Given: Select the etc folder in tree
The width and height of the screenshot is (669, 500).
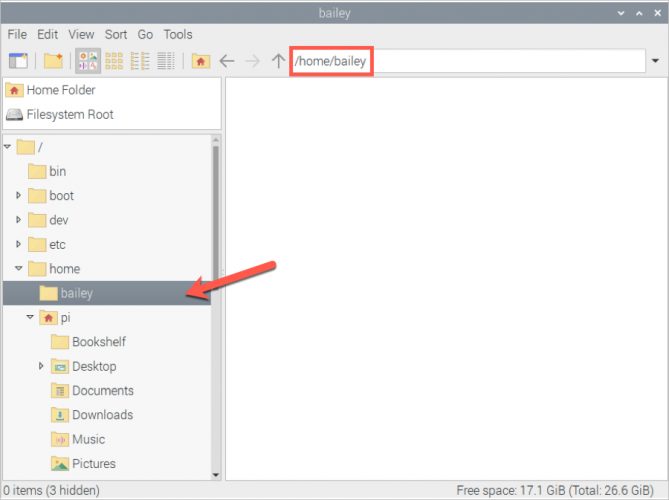Looking at the screenshot, I should click(47, 244).
